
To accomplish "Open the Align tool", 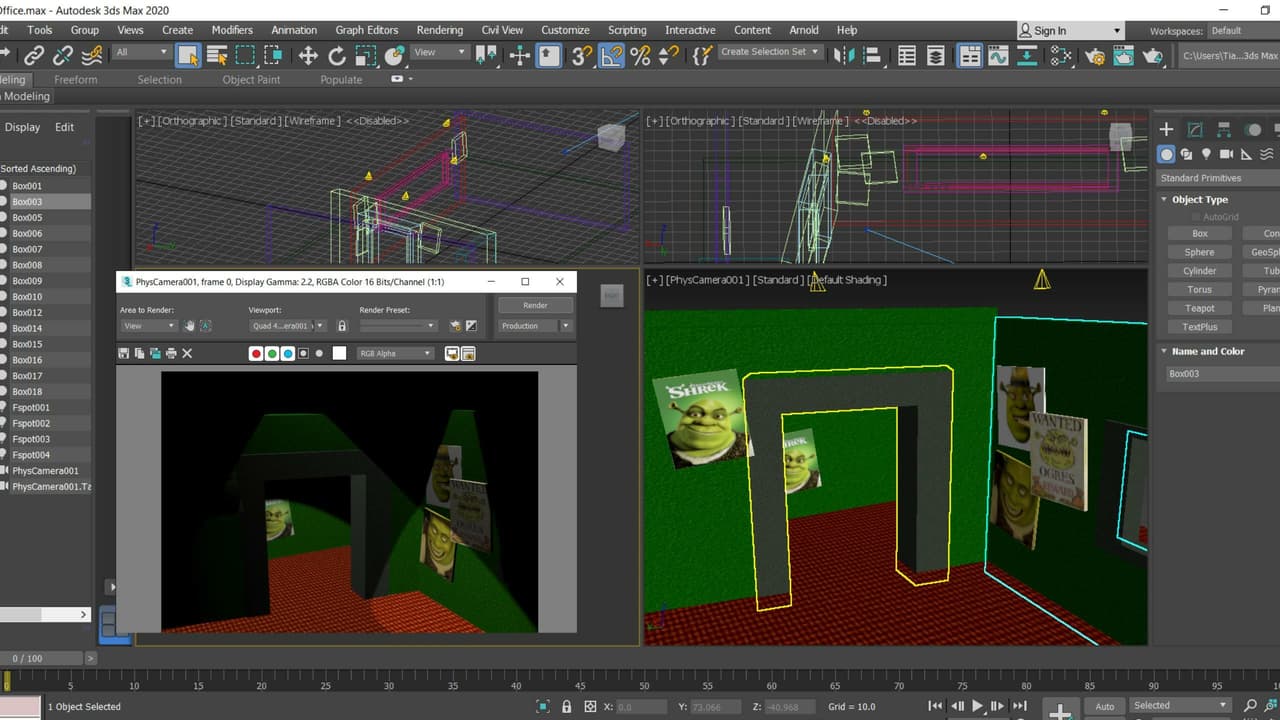I will [x=873, y=55].
